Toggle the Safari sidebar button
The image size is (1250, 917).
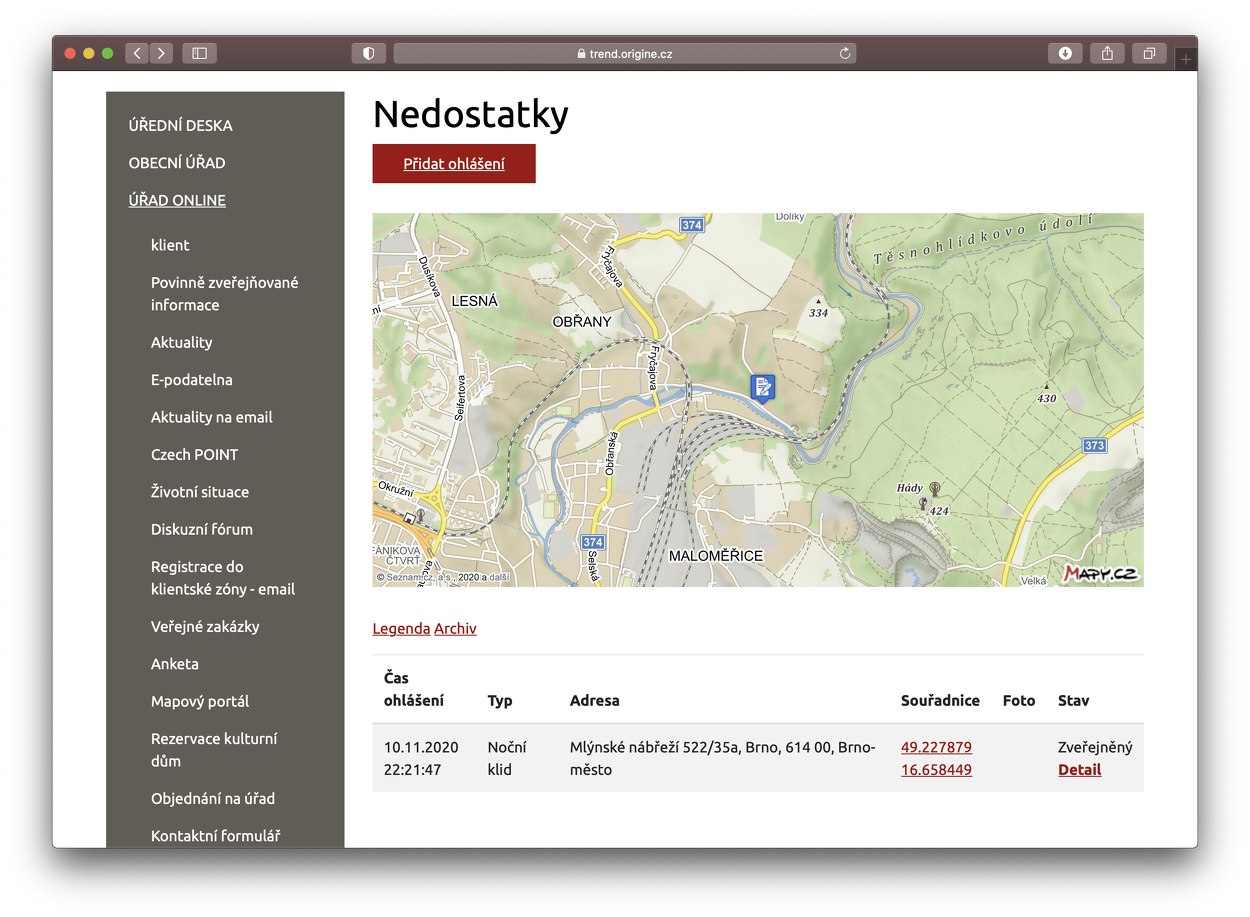point(199,53)
